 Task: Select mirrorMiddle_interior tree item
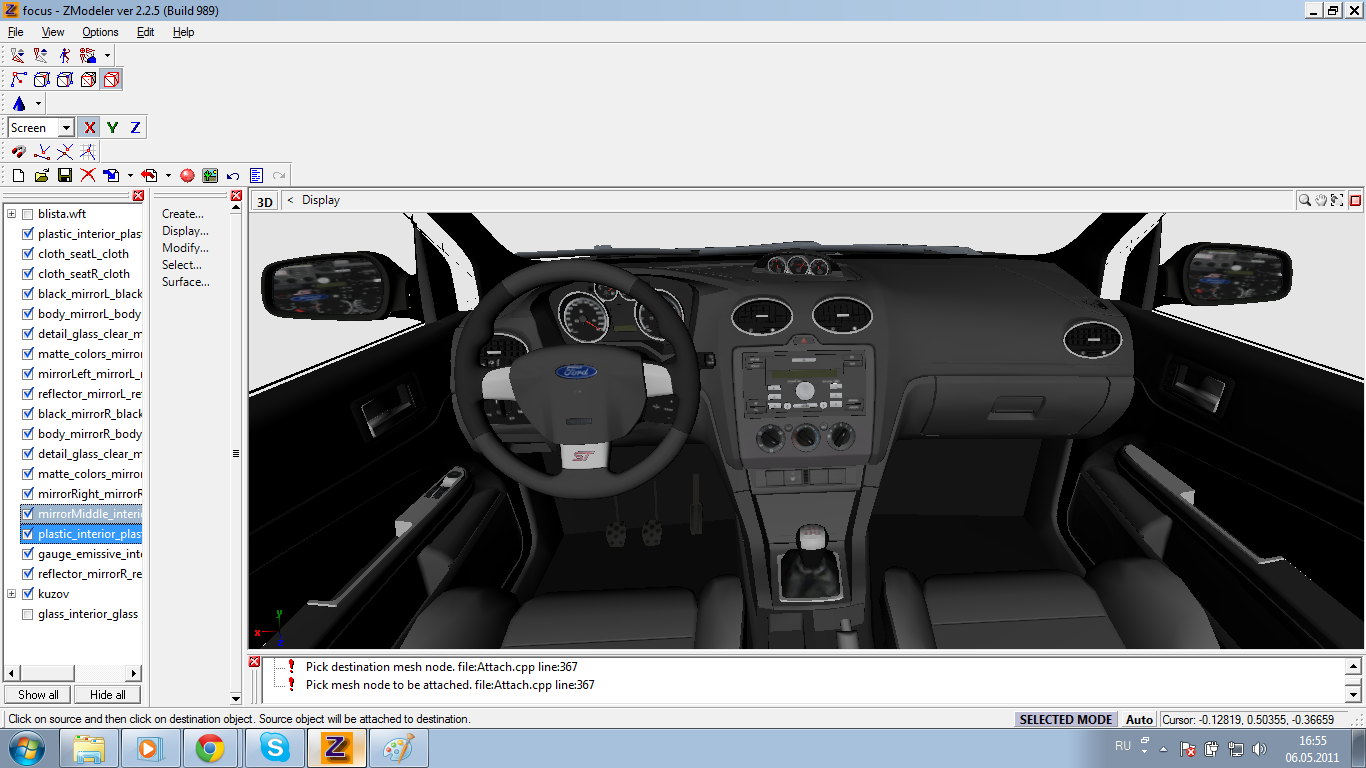90,514
